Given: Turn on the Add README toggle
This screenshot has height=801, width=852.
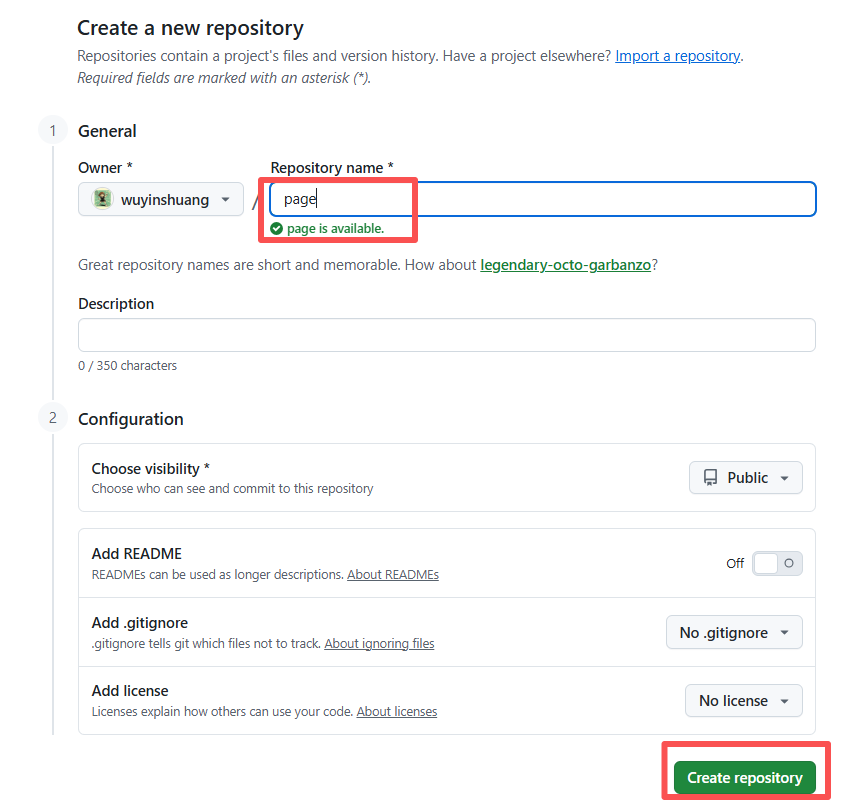Looking at the screenshot, I should click(x=777, y=563).
